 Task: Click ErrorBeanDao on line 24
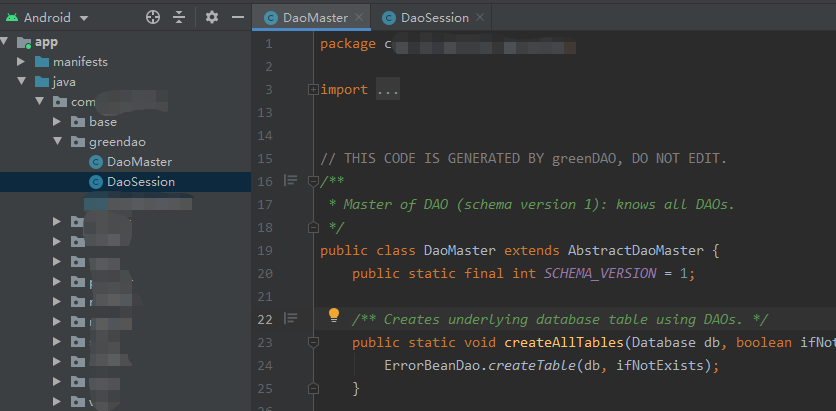(431, 366)
